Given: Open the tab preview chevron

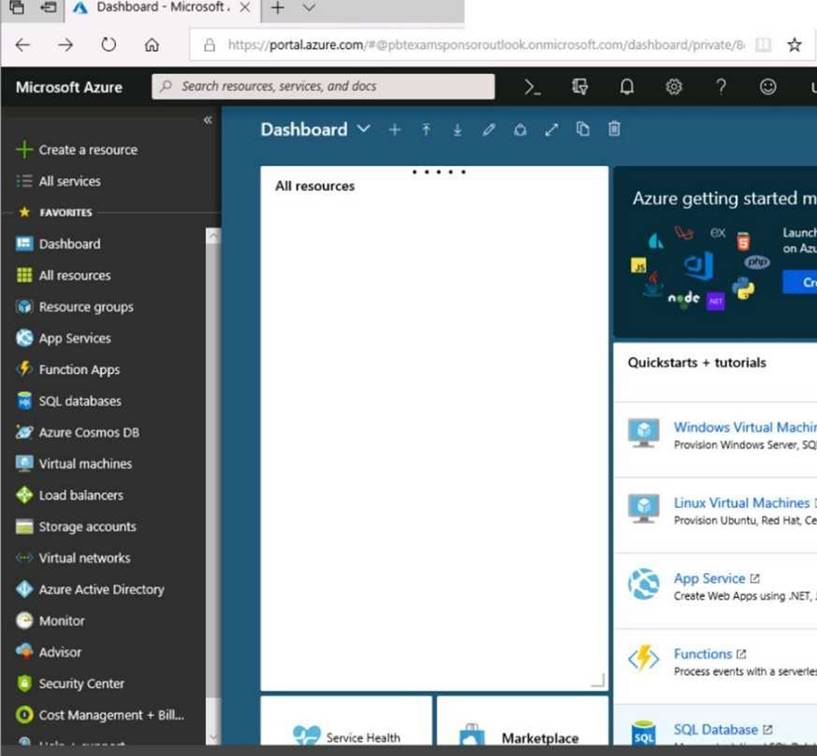Looking at the screenshot, I should tap(309, 8).
